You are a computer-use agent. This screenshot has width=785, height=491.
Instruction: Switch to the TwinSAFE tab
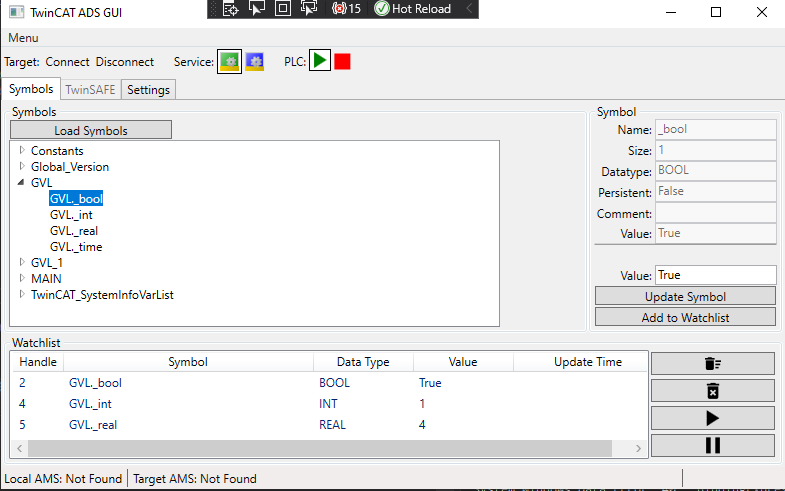click(x=91, y=90)
